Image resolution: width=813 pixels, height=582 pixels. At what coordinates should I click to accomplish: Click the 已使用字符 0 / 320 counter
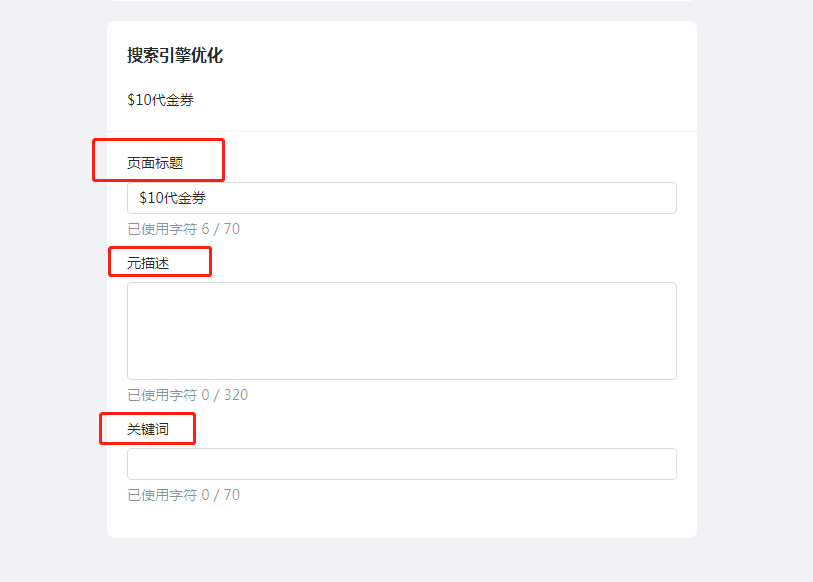click(188, 395)
